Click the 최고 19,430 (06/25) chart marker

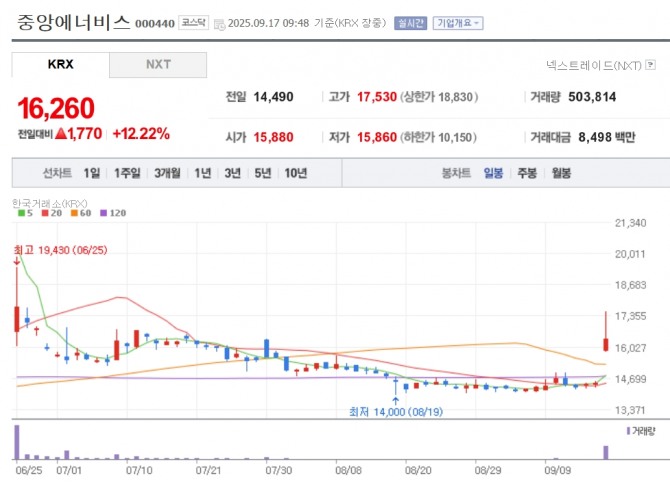60,250
